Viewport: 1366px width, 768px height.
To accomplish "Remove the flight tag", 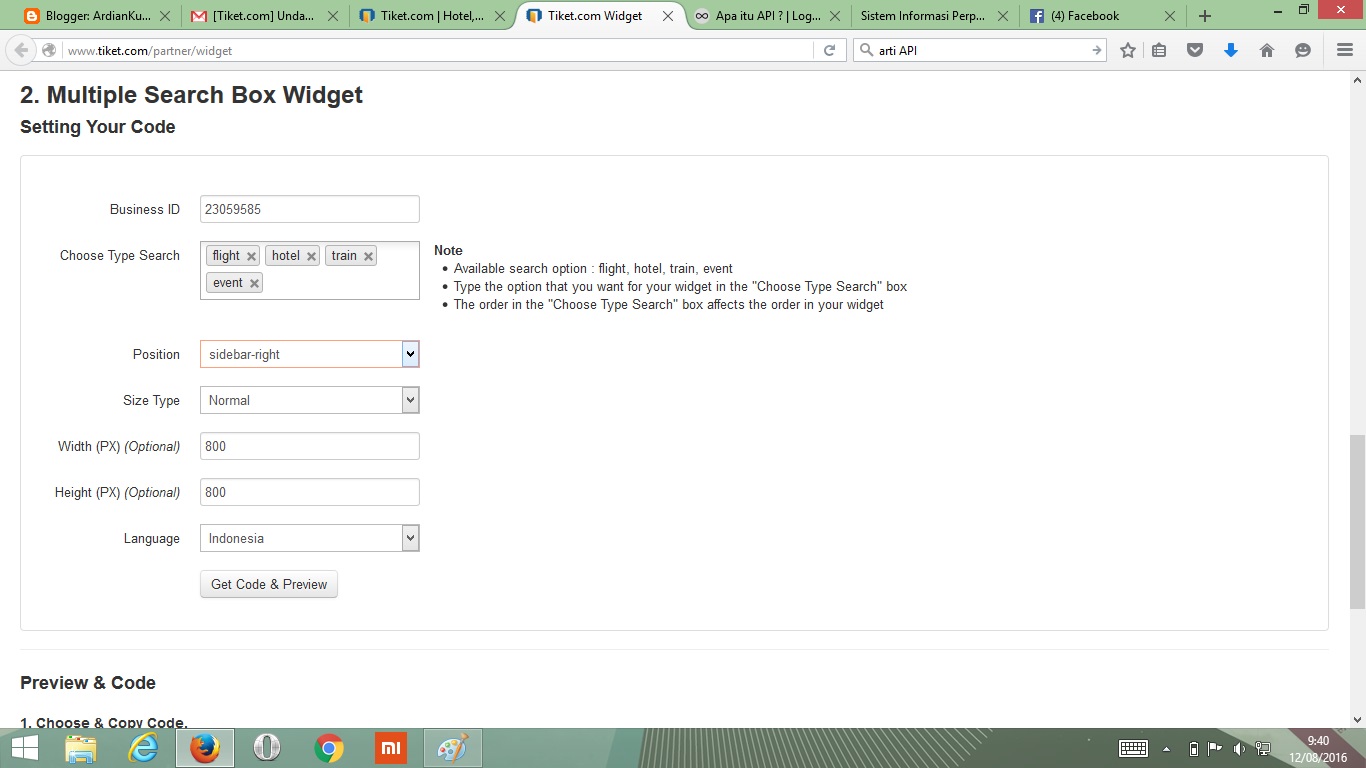I will [251, 256].
